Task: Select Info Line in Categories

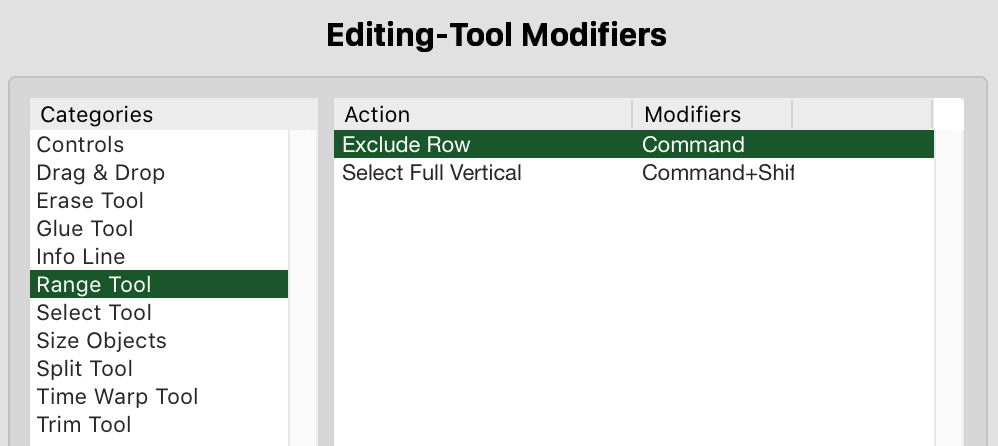Action: point(81,257)
